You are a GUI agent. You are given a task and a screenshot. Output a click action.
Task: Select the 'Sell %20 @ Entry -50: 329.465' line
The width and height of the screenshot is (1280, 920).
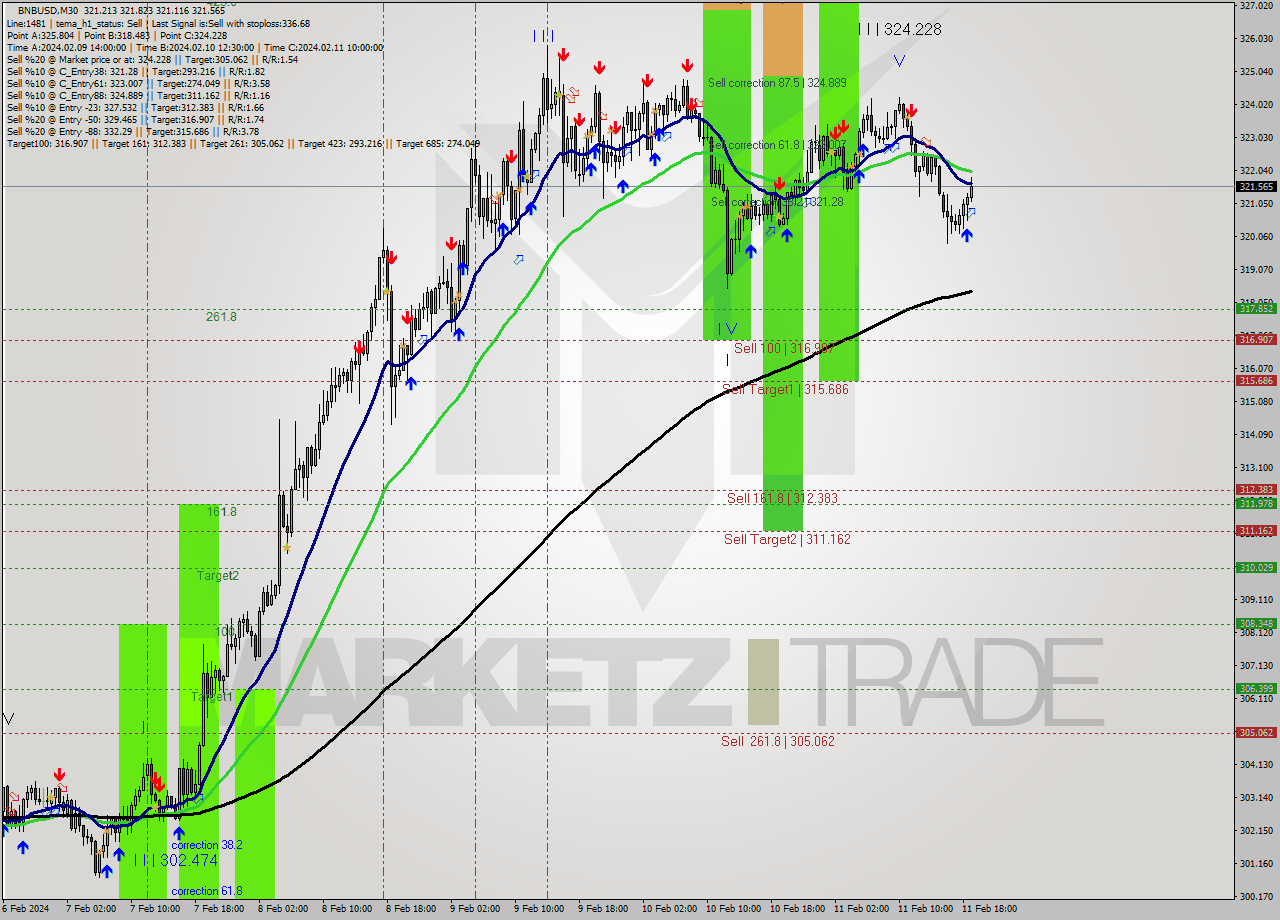[135, 119]
